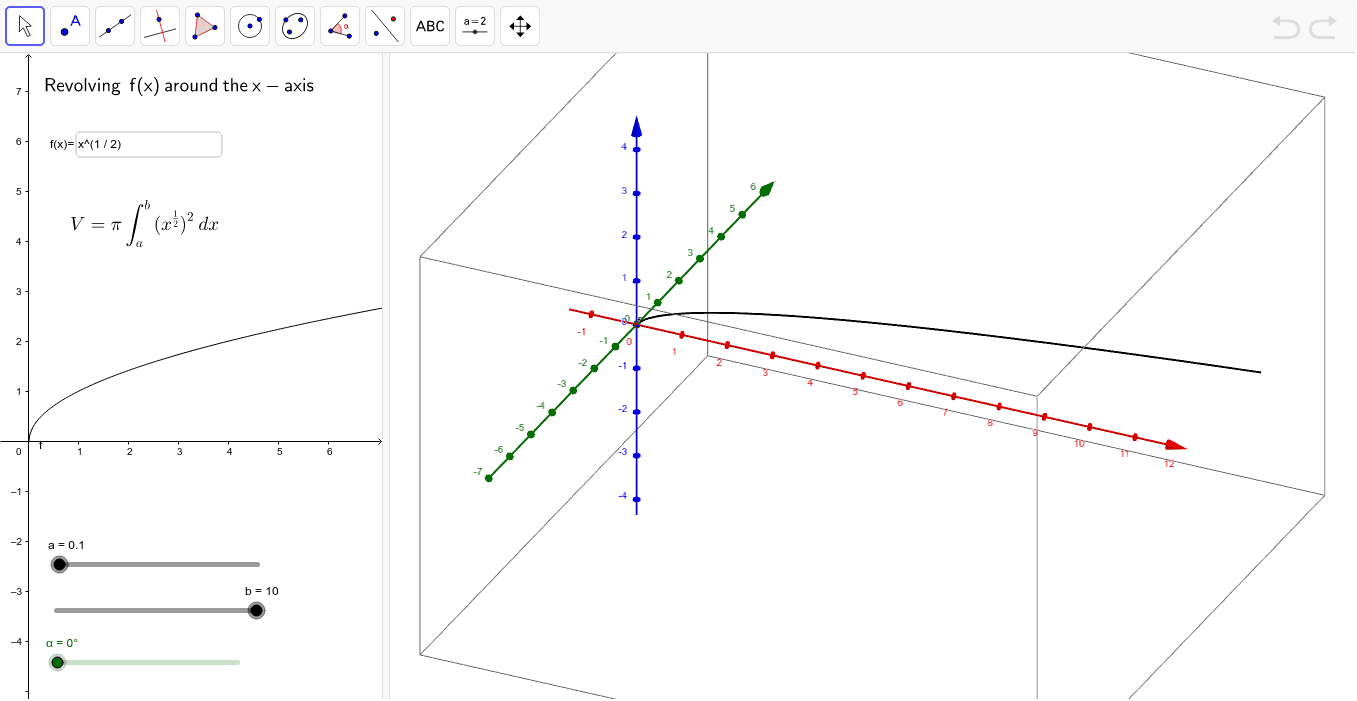The image size is (1357, 701).
Task: Click the track of the α angle slider
Action: pyautogui.click(x=148, y=662)
